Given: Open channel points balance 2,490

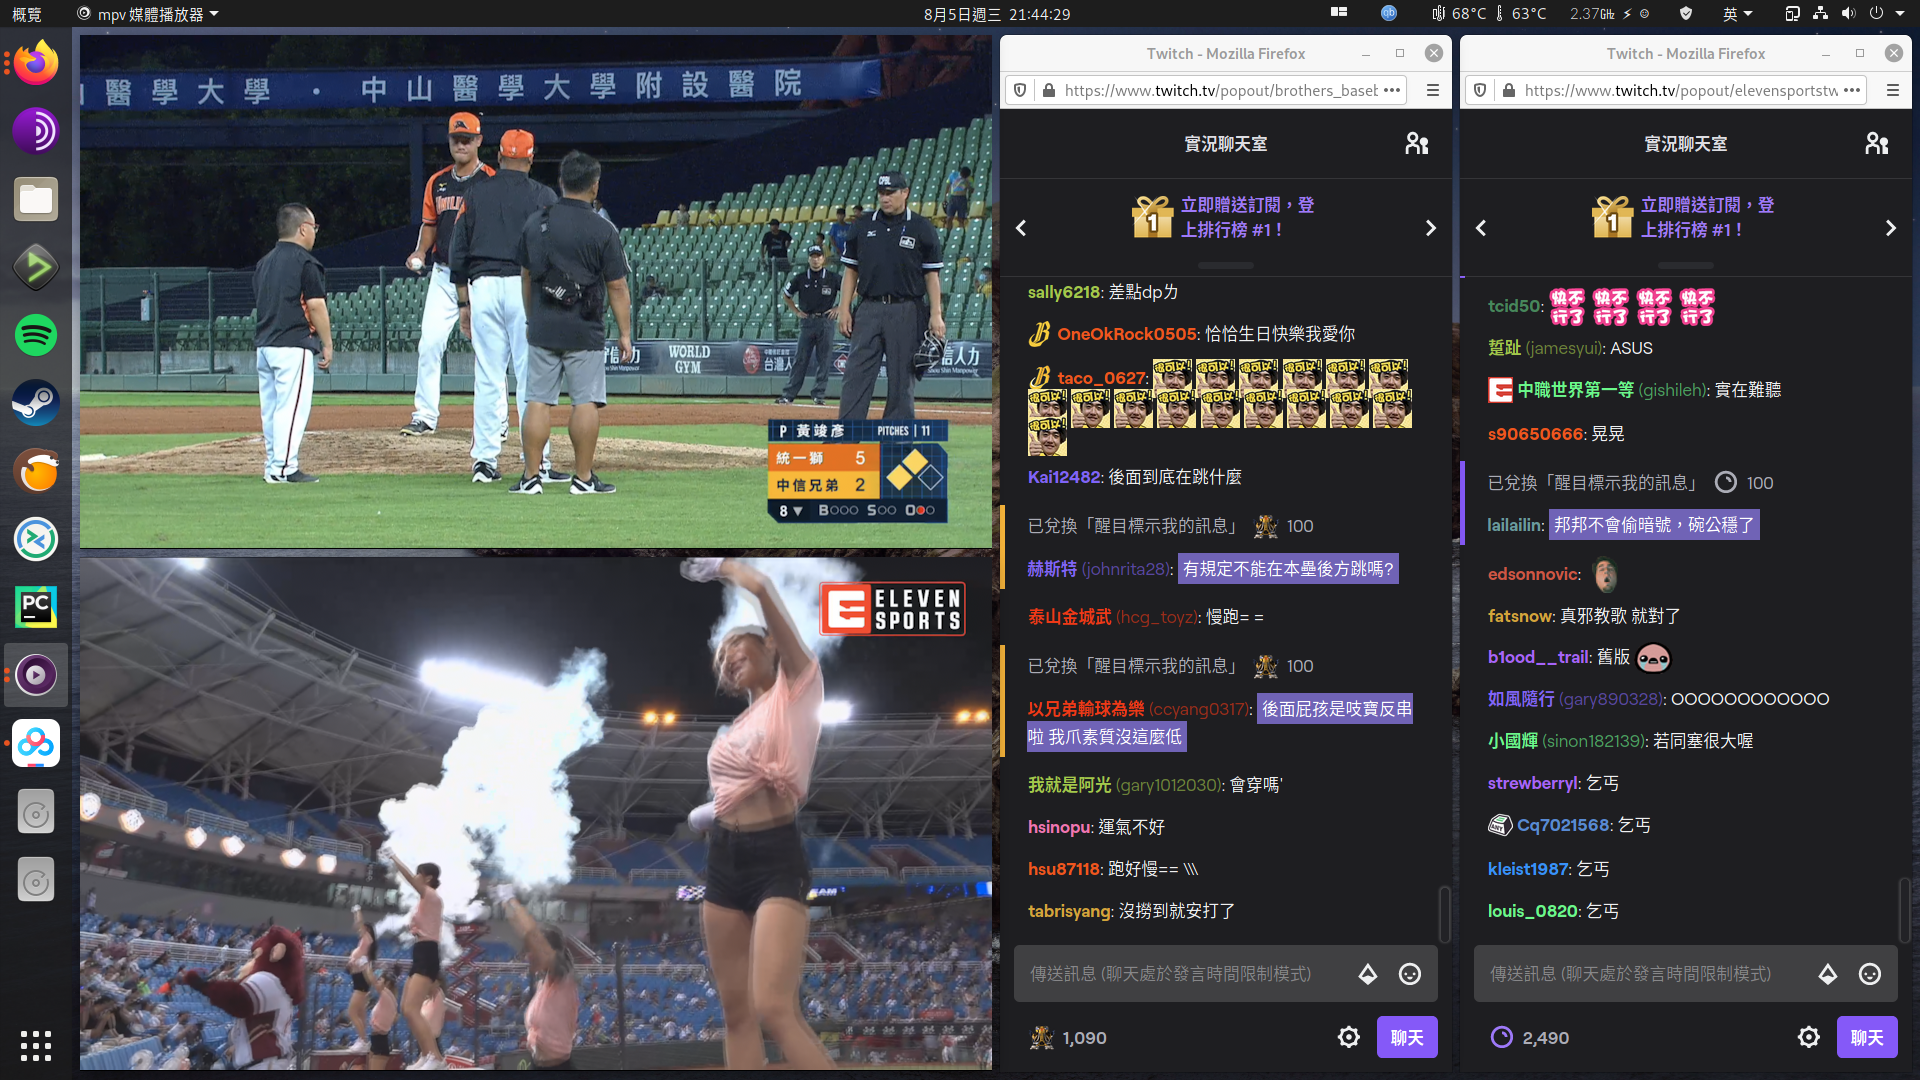Looking at the screenshot, I should click(1530, 1038).
